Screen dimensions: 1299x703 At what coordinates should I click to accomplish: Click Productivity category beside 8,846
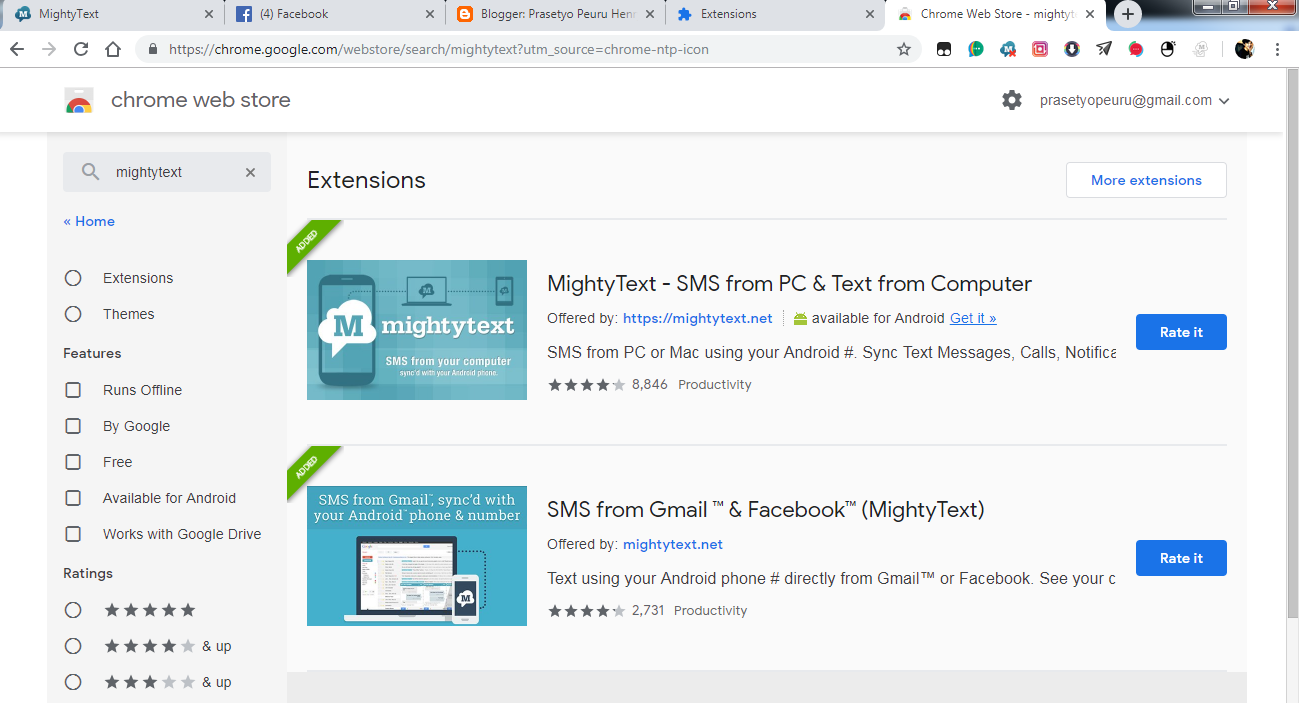point(715,384)
